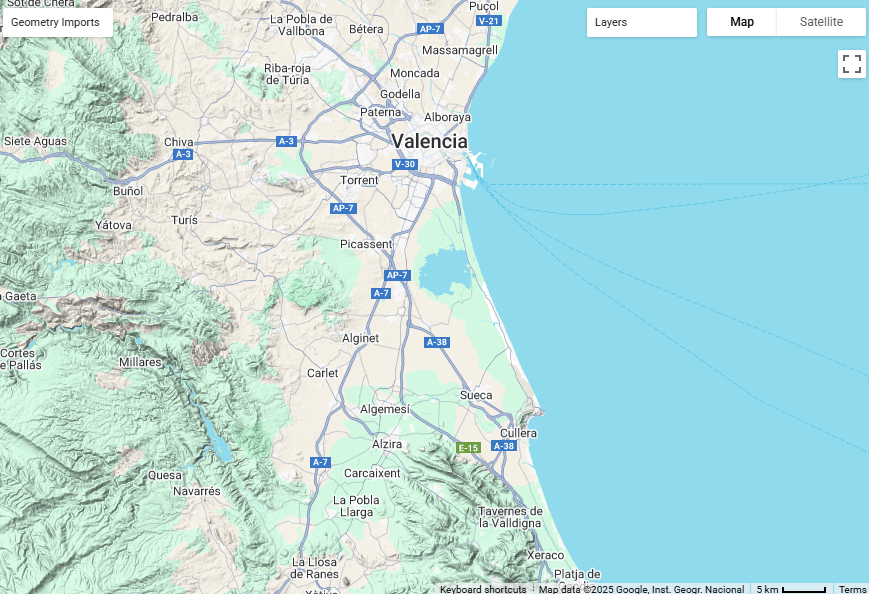Screen dimensions: 869x594
Task: Click the A-7 shield above Alginet
Action: click(x=381, y=293)
